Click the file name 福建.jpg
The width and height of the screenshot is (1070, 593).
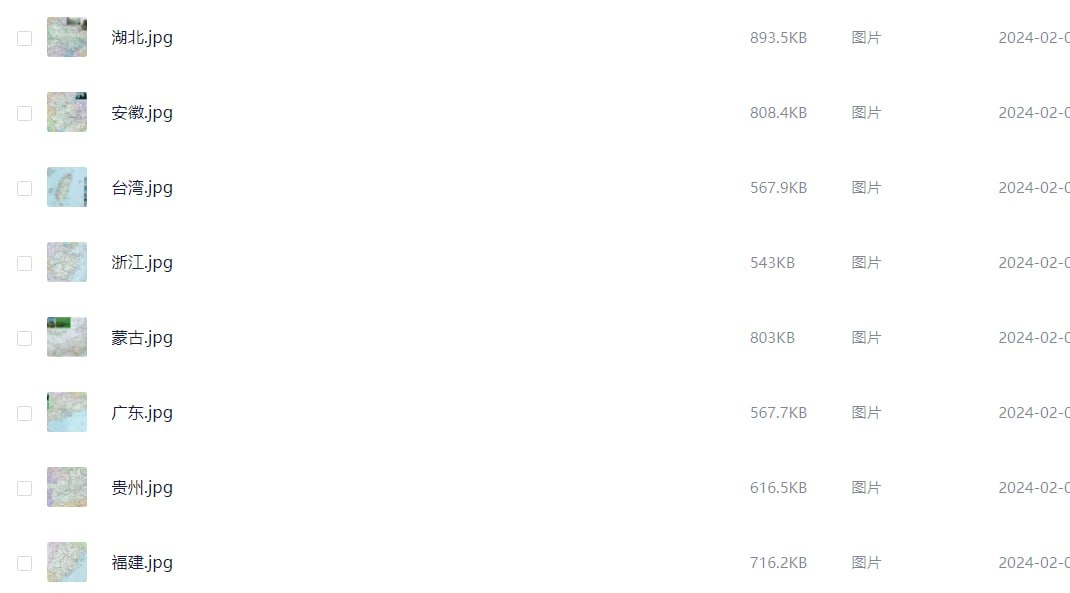tap(142, 563)
